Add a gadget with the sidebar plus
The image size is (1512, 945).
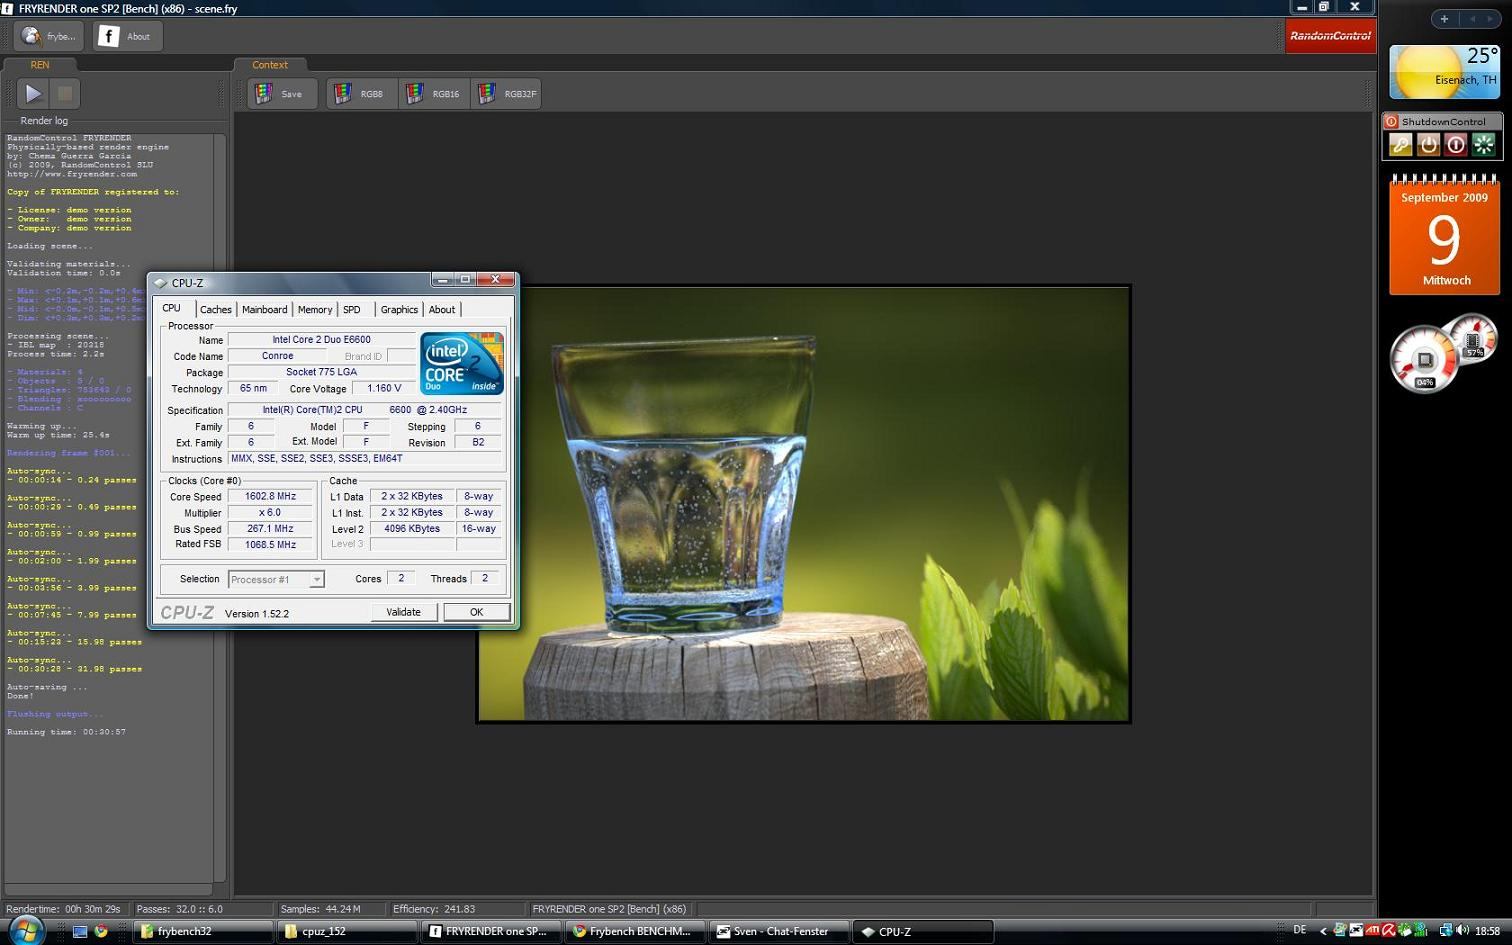coord(1444,19)
